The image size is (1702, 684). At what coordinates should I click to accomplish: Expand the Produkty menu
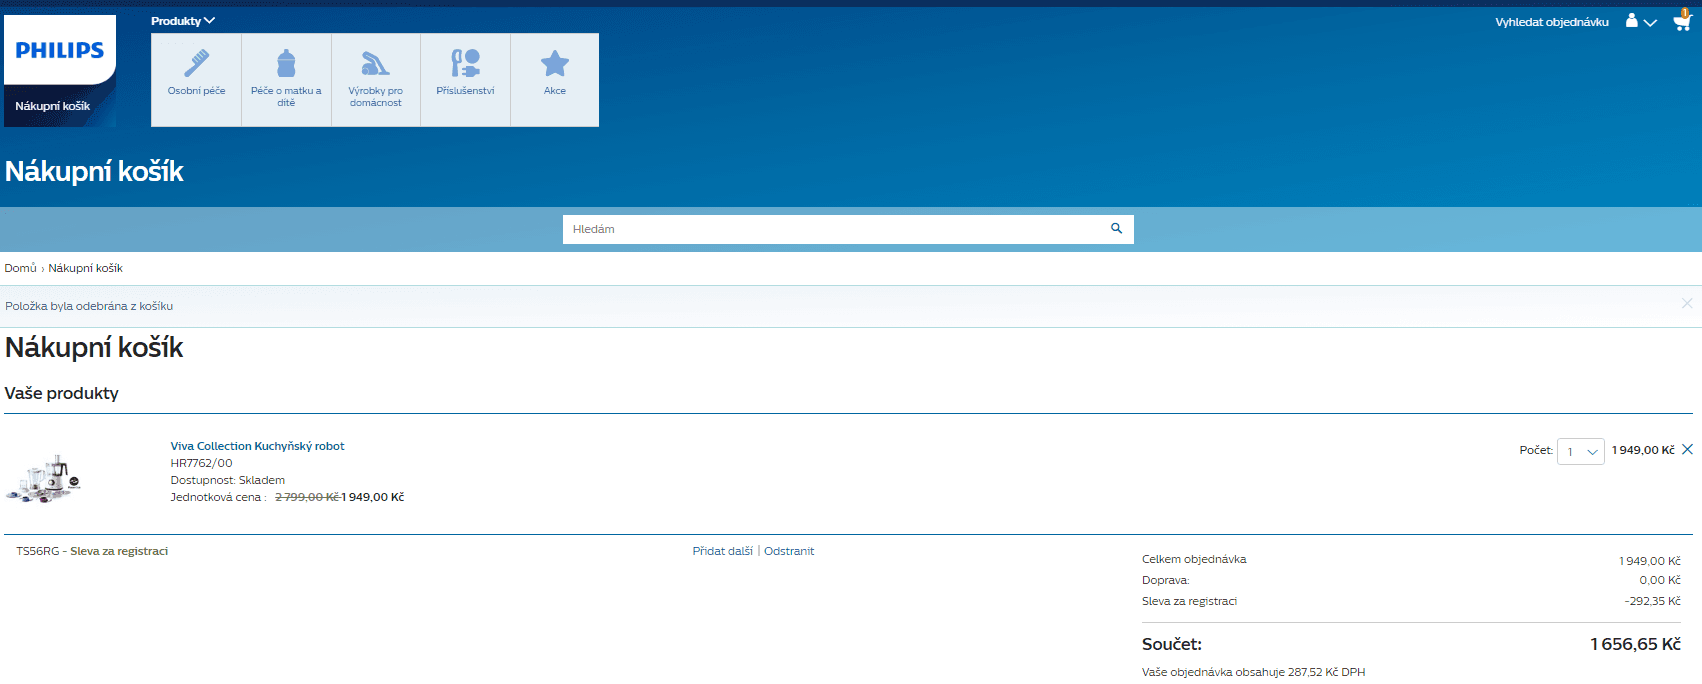point(182,21)
